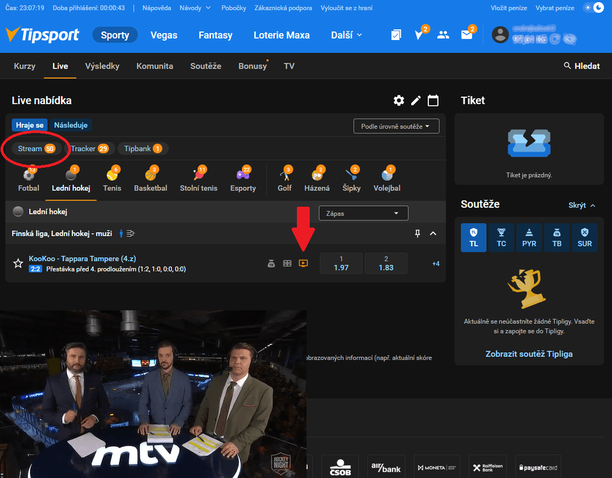Refresh the account balance icon
Image resolution: width=612 pixels, height=478 pixels.
[x=555, y=39]
